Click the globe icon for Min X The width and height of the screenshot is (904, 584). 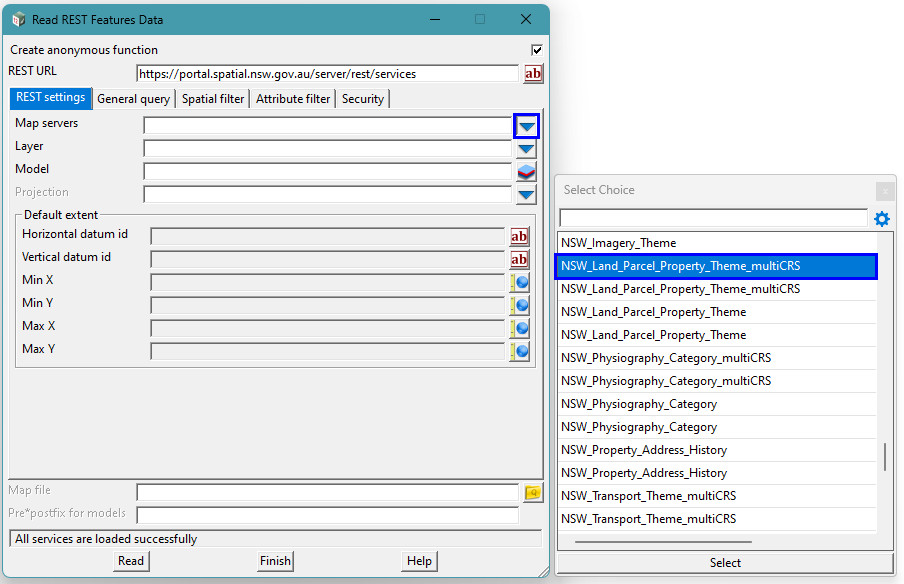pos(519,282)
